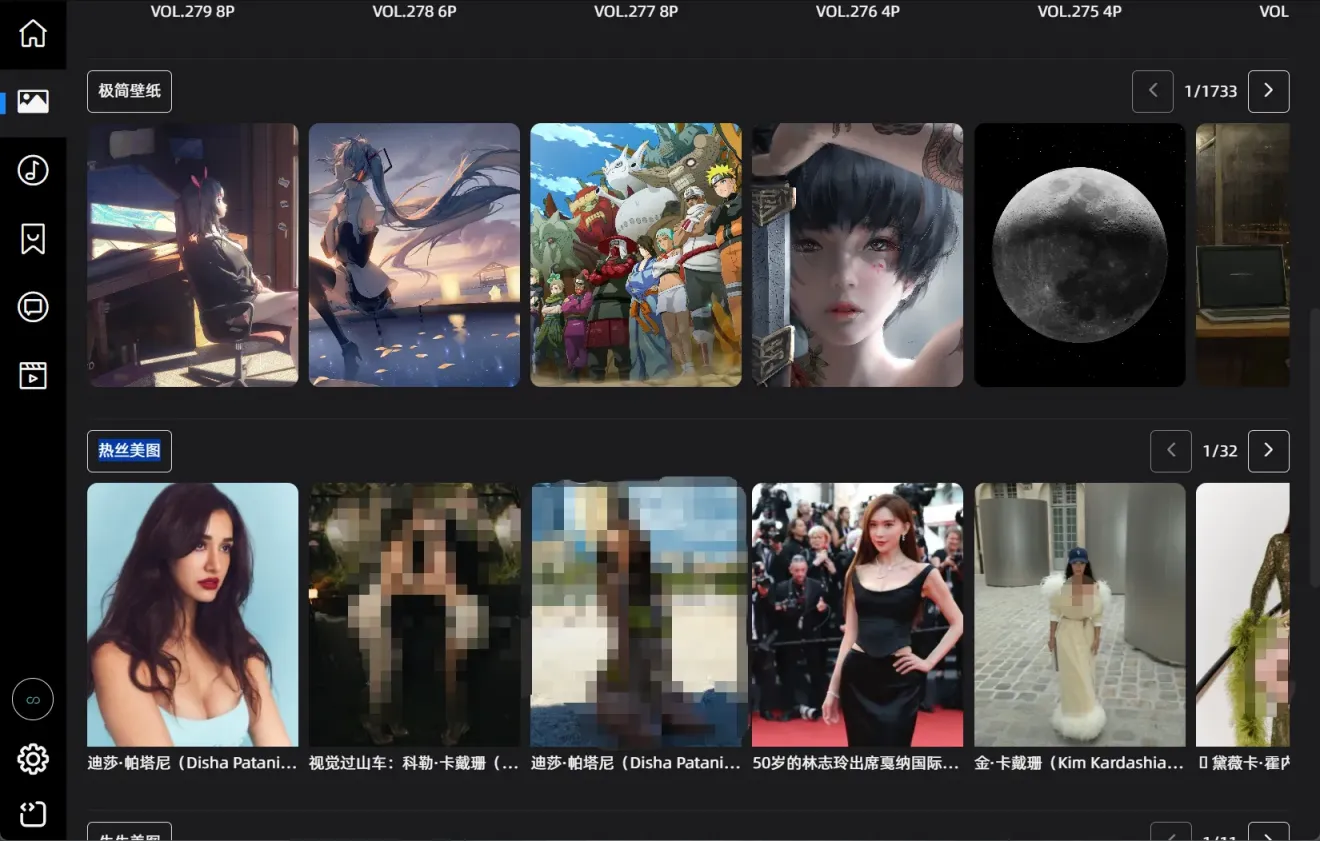
Task: Go to previous page of 极简壁纸
Action: pyautogui.click(x=1152, y=91)
